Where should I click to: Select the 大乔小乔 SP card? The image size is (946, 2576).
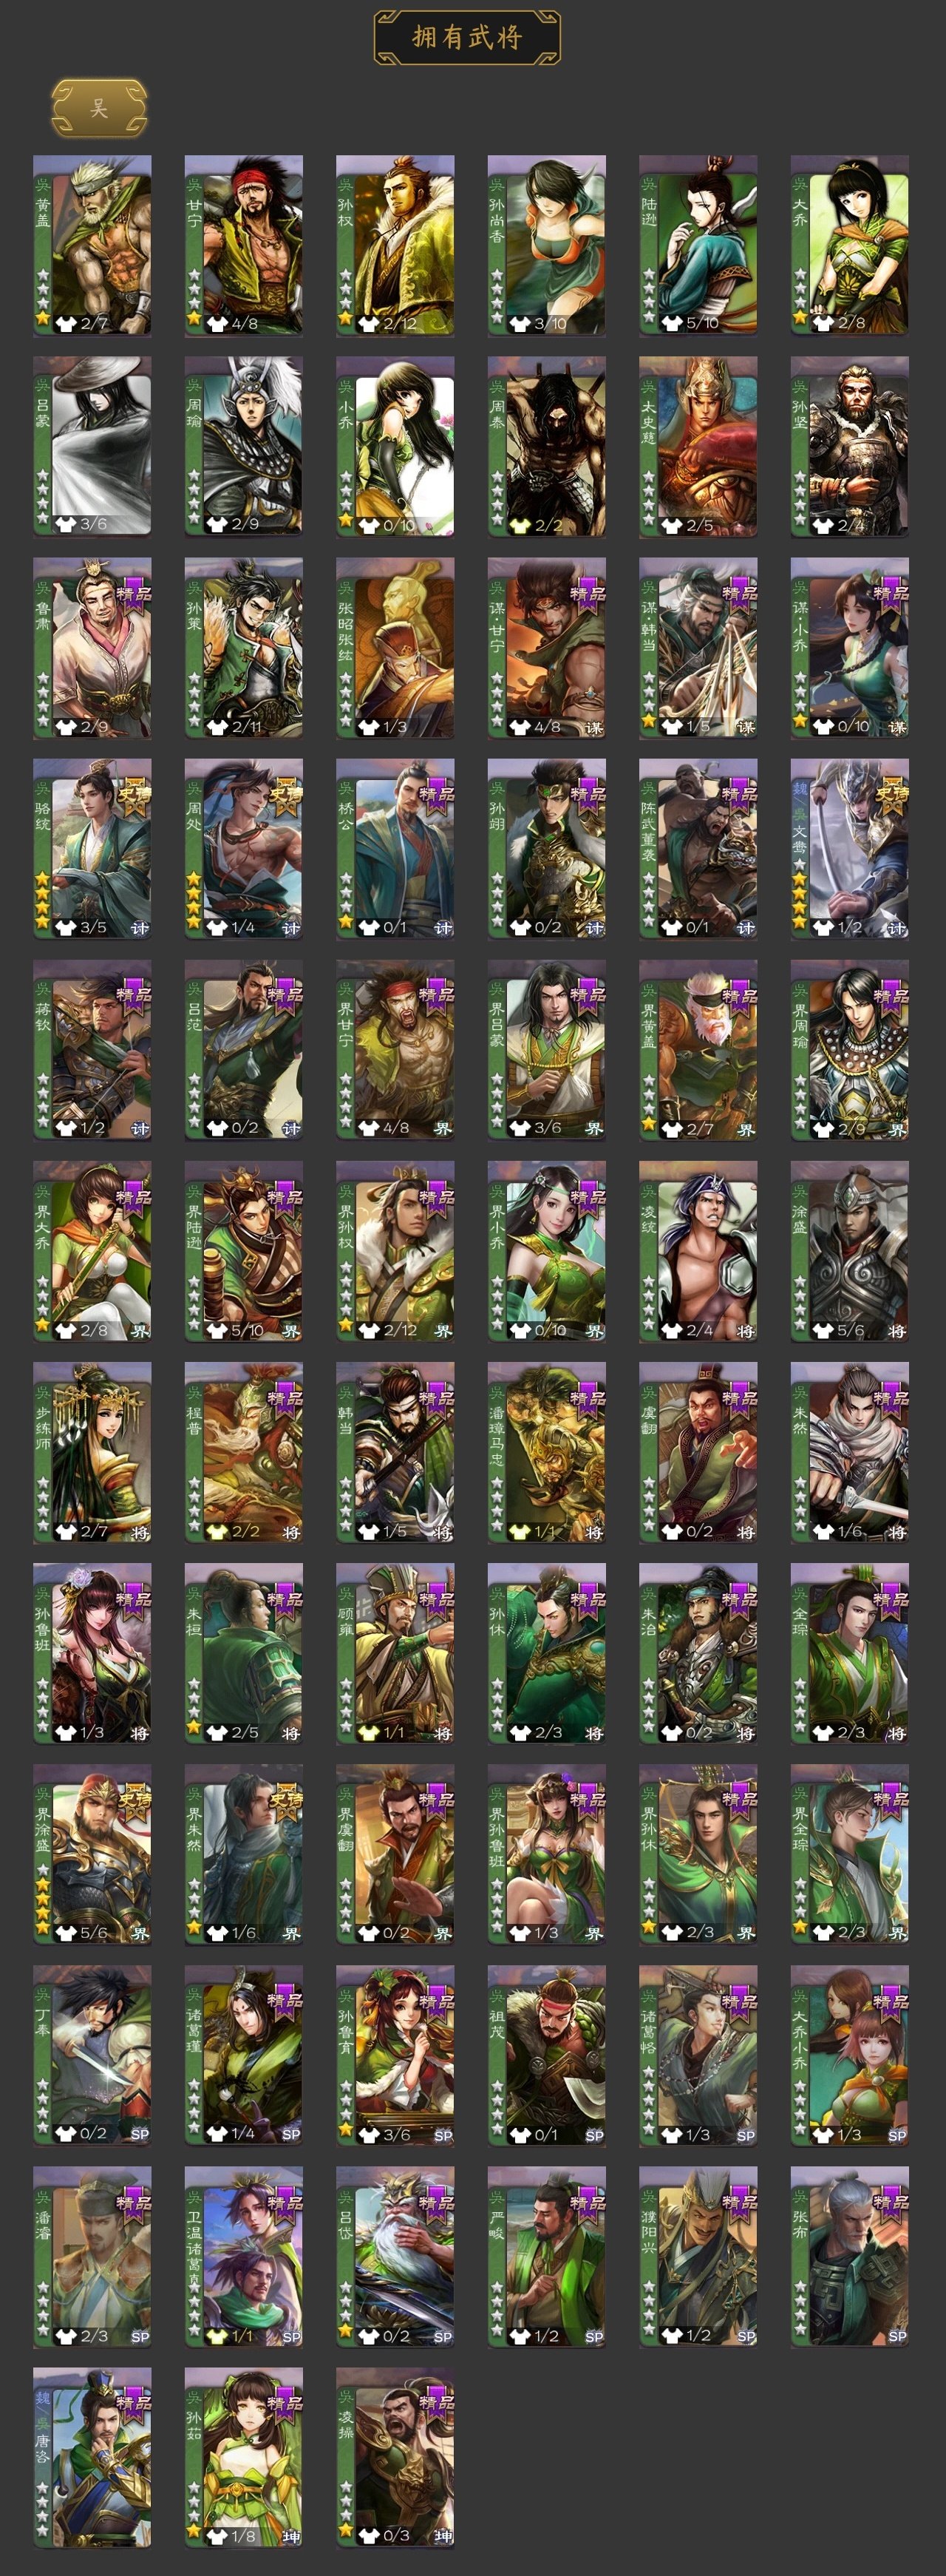tap(850, 2056)
